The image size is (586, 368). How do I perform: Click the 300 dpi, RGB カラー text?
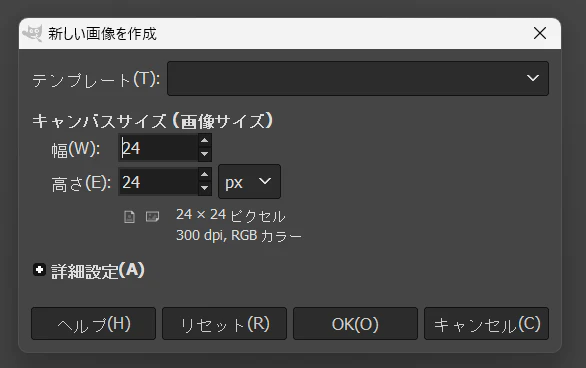click(x=238, y=236)
